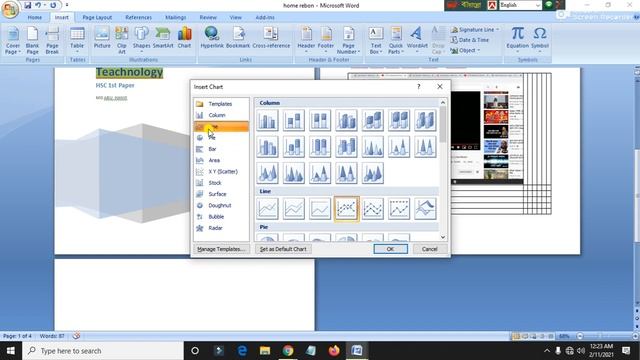Insert a Text Box

pos(376,40)
